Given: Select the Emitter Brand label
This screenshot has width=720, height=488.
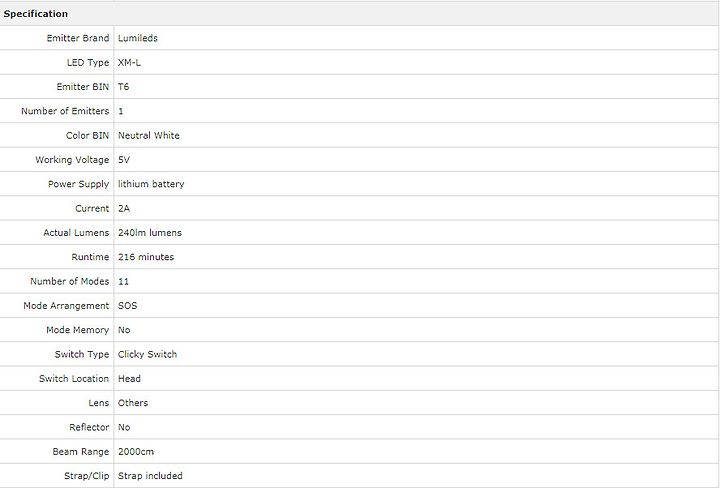Looking at the screenshot, I should [x=78, y=38].
